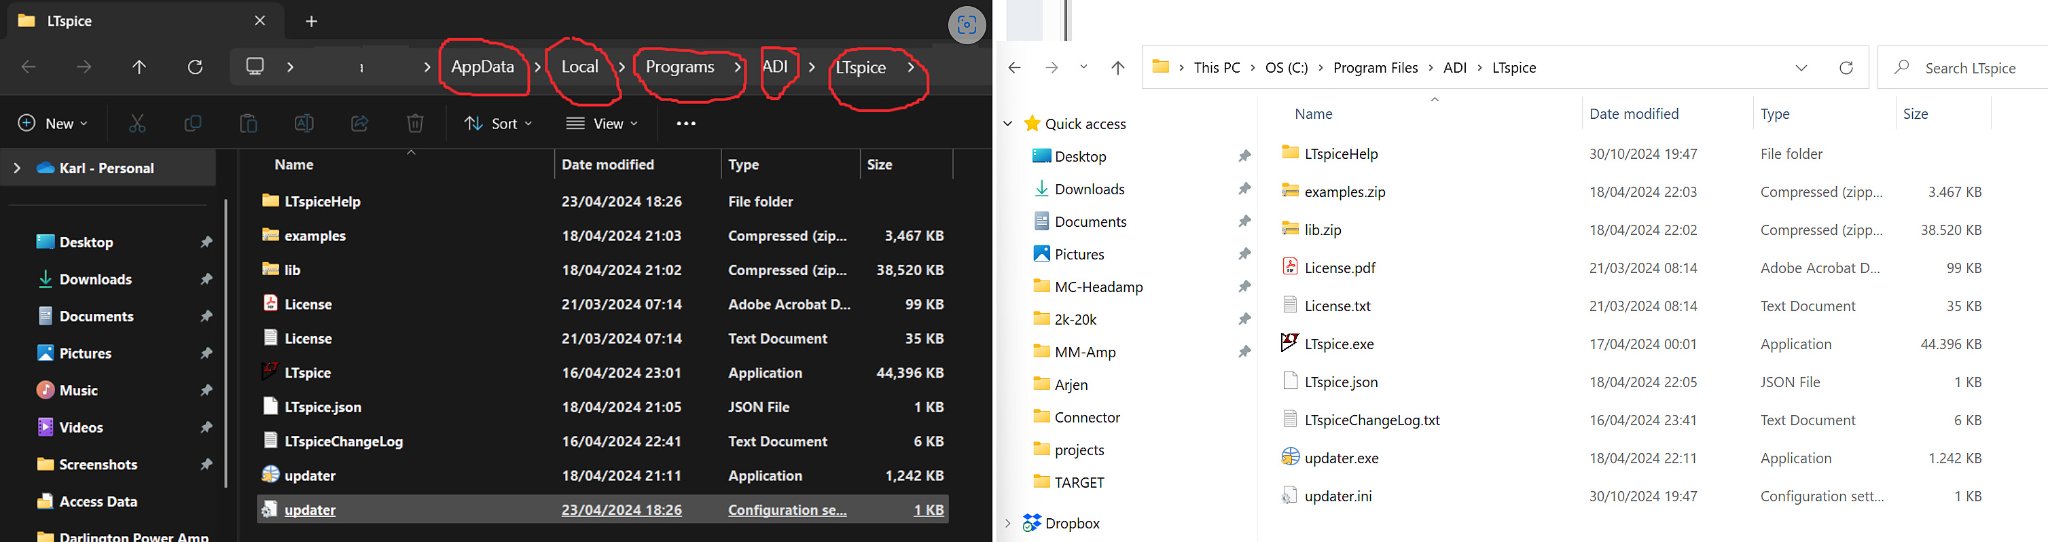The image size is (2048, 542).
Task: Click the Up arrow in dark Explorer window
Action: click(139, 67)
